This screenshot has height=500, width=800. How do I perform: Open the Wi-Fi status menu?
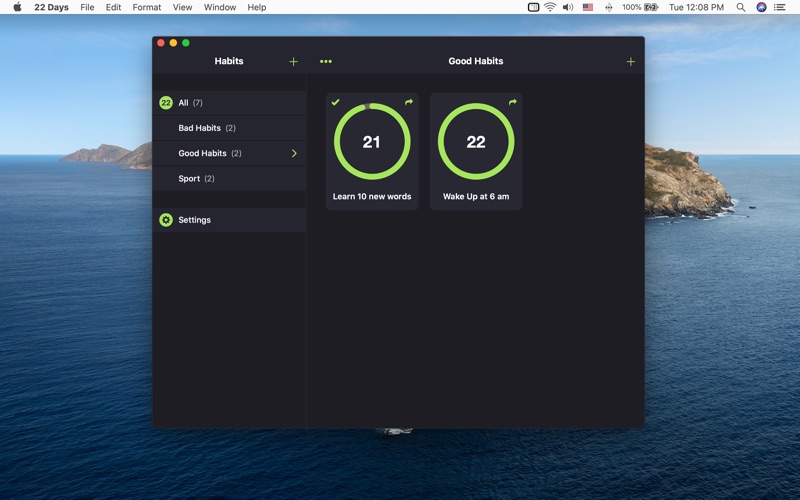pos(549,7)
